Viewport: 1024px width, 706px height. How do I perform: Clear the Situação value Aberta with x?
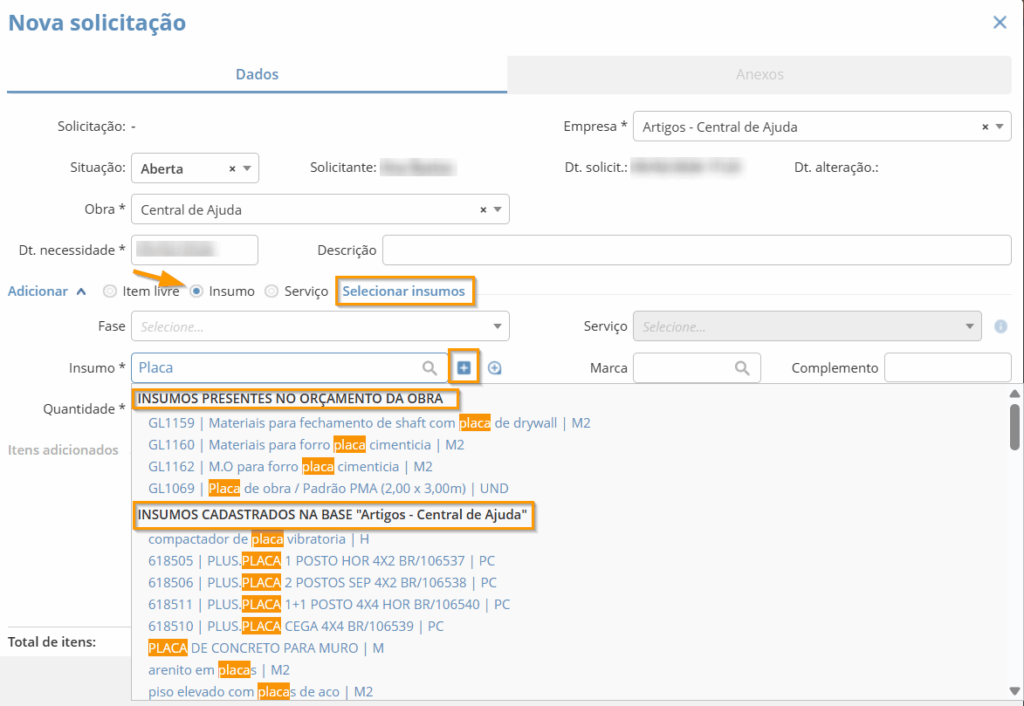233,169
